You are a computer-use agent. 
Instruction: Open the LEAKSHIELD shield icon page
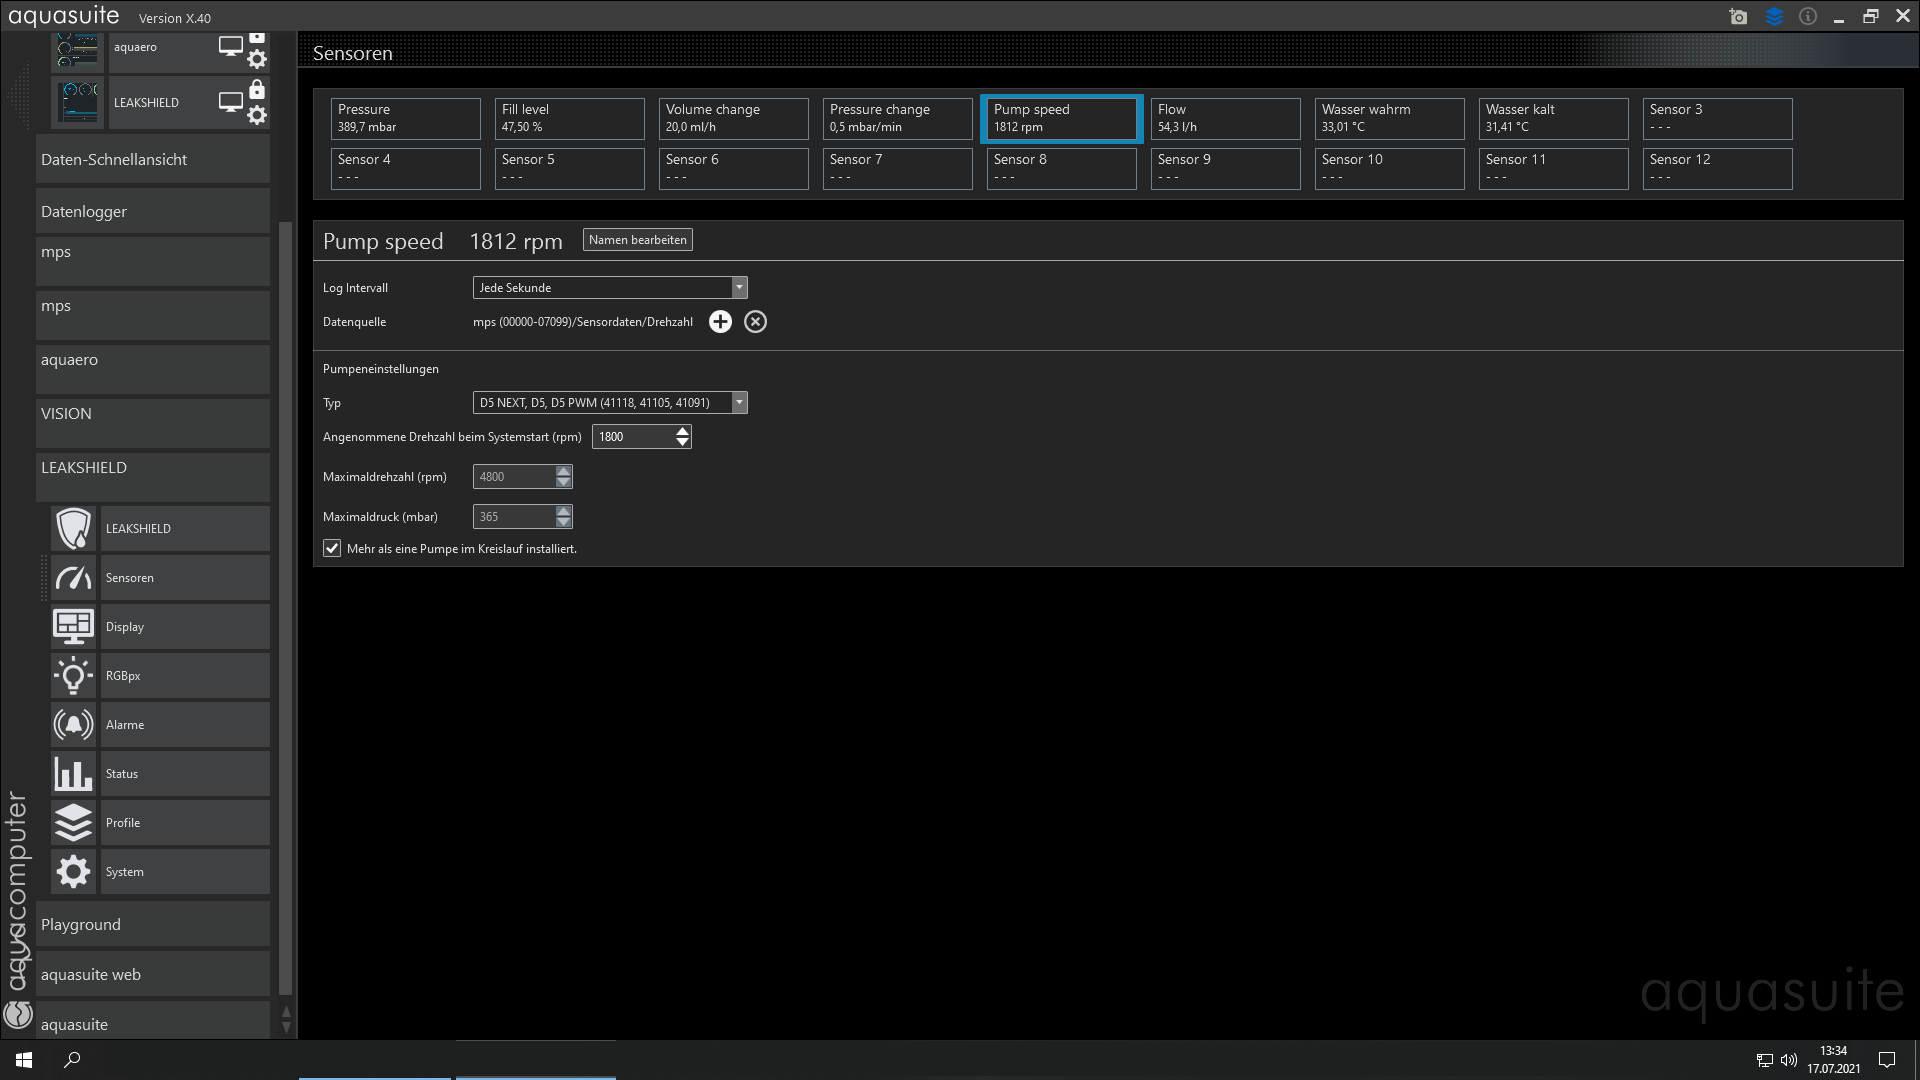tap(73, 529)
